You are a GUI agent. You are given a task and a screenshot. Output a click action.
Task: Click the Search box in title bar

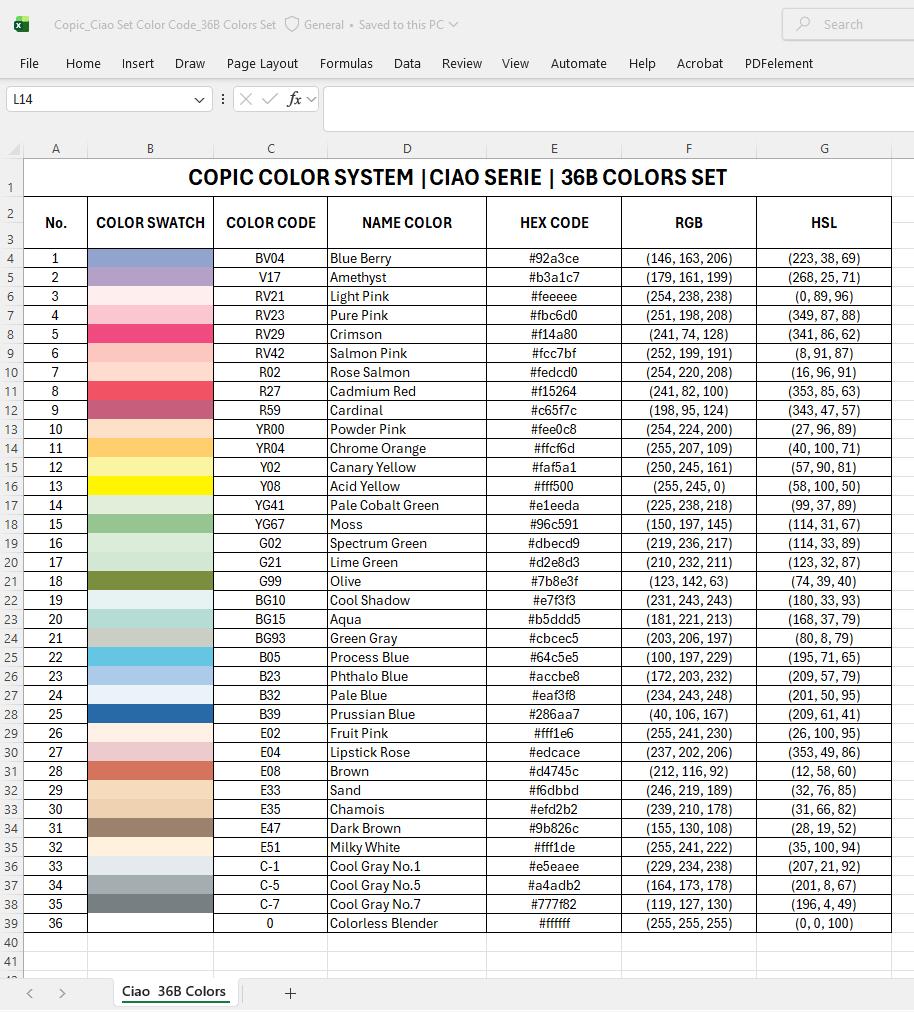tap(848, 25)
